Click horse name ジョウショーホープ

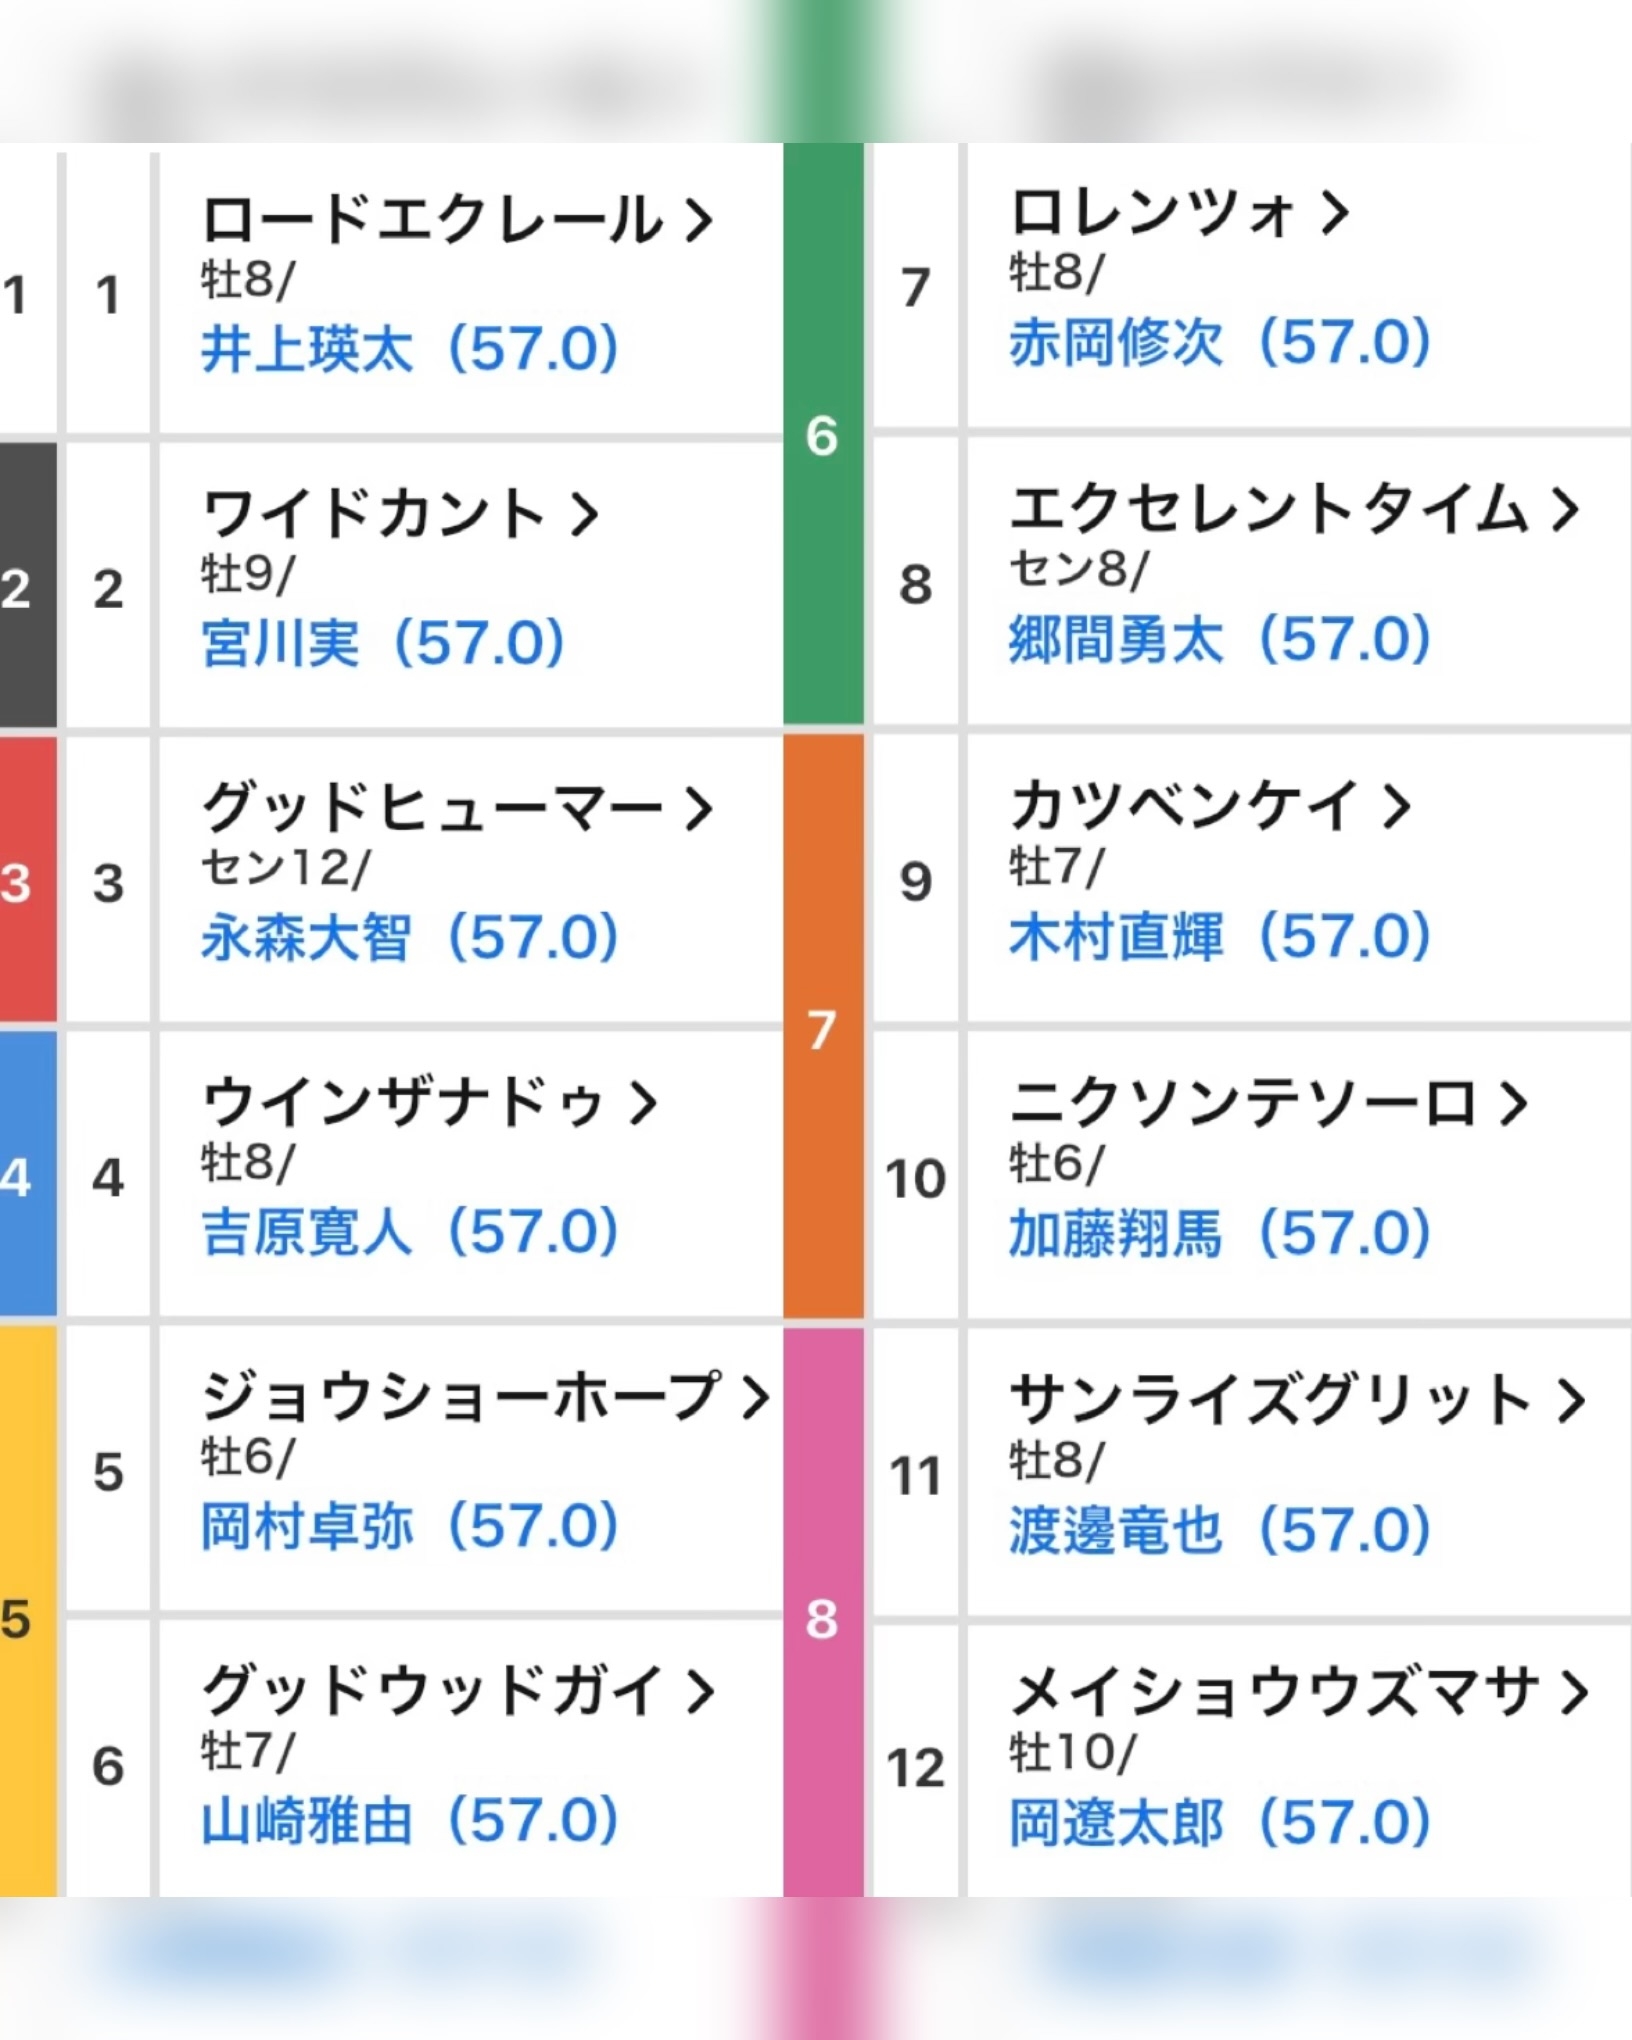(x=460, y=1397)
